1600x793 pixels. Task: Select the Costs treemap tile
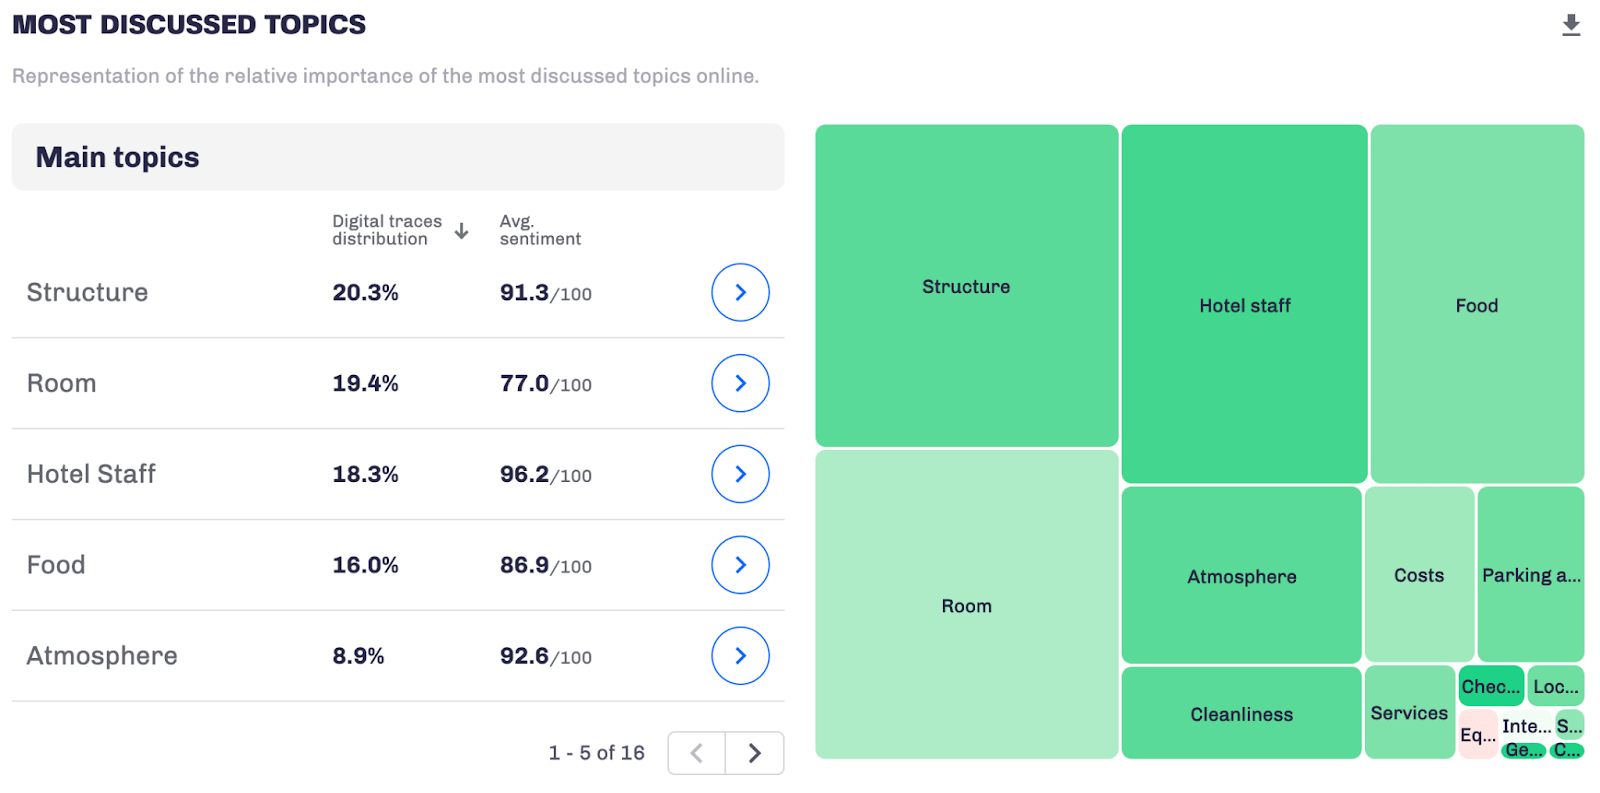click(x=1418, y=575)
